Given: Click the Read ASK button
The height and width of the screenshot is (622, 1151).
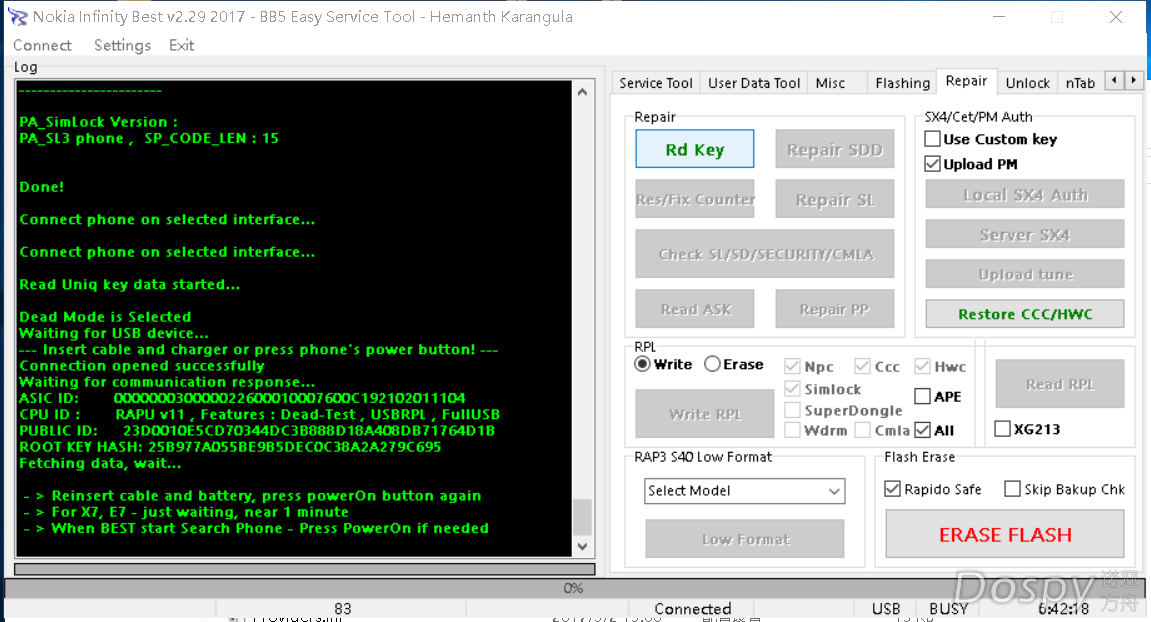Looking at the screenshot, I should (x=694, y=308).
